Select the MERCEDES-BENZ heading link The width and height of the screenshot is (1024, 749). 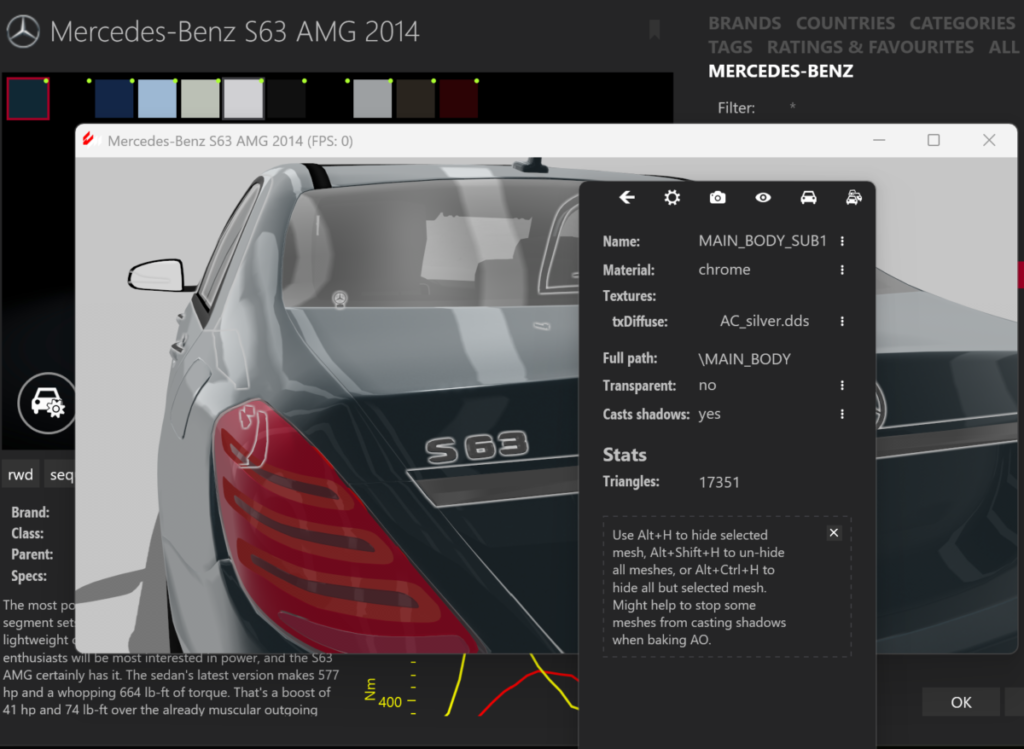point(780,71)
